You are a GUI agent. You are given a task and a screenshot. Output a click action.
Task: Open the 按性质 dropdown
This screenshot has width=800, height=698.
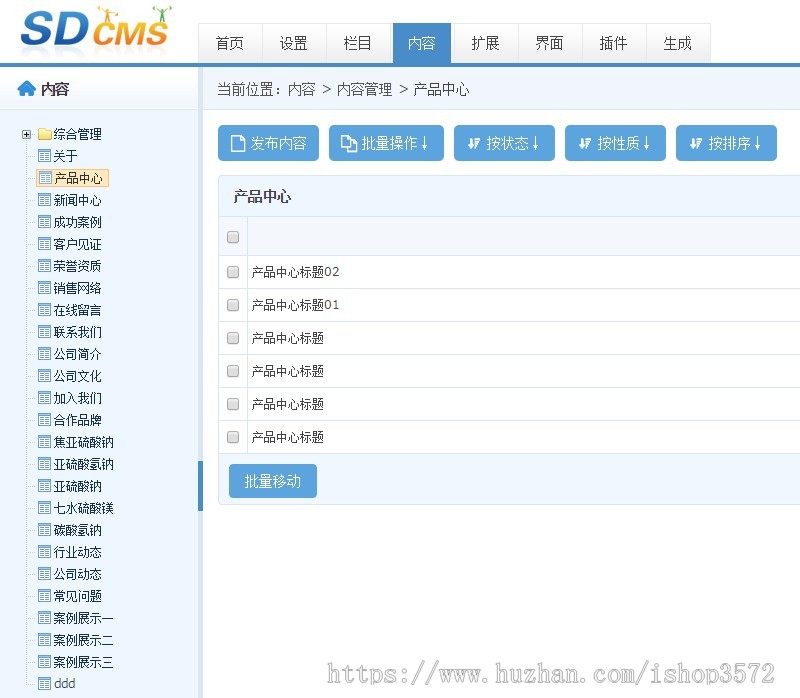615,143
